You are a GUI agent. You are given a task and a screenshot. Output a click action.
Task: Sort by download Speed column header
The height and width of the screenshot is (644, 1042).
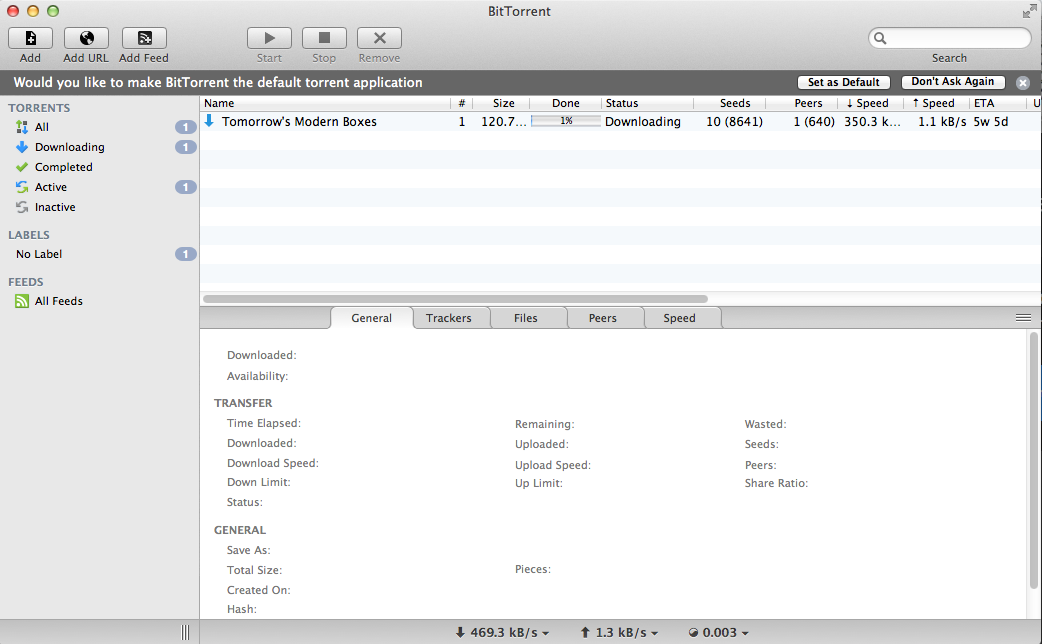pyautogui.click(x=871, y=103)
